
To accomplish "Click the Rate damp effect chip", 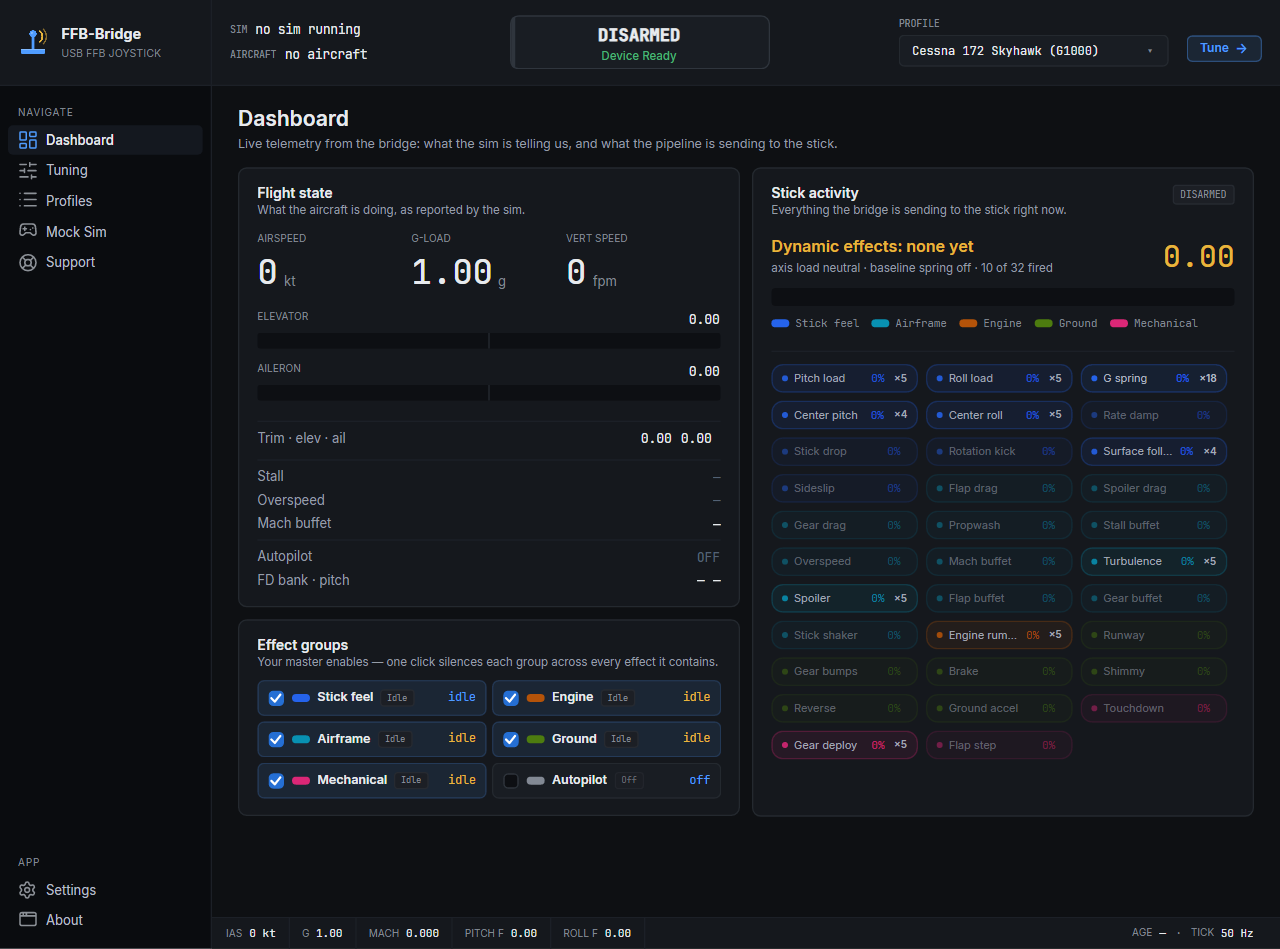I will tap(1154, 415).
